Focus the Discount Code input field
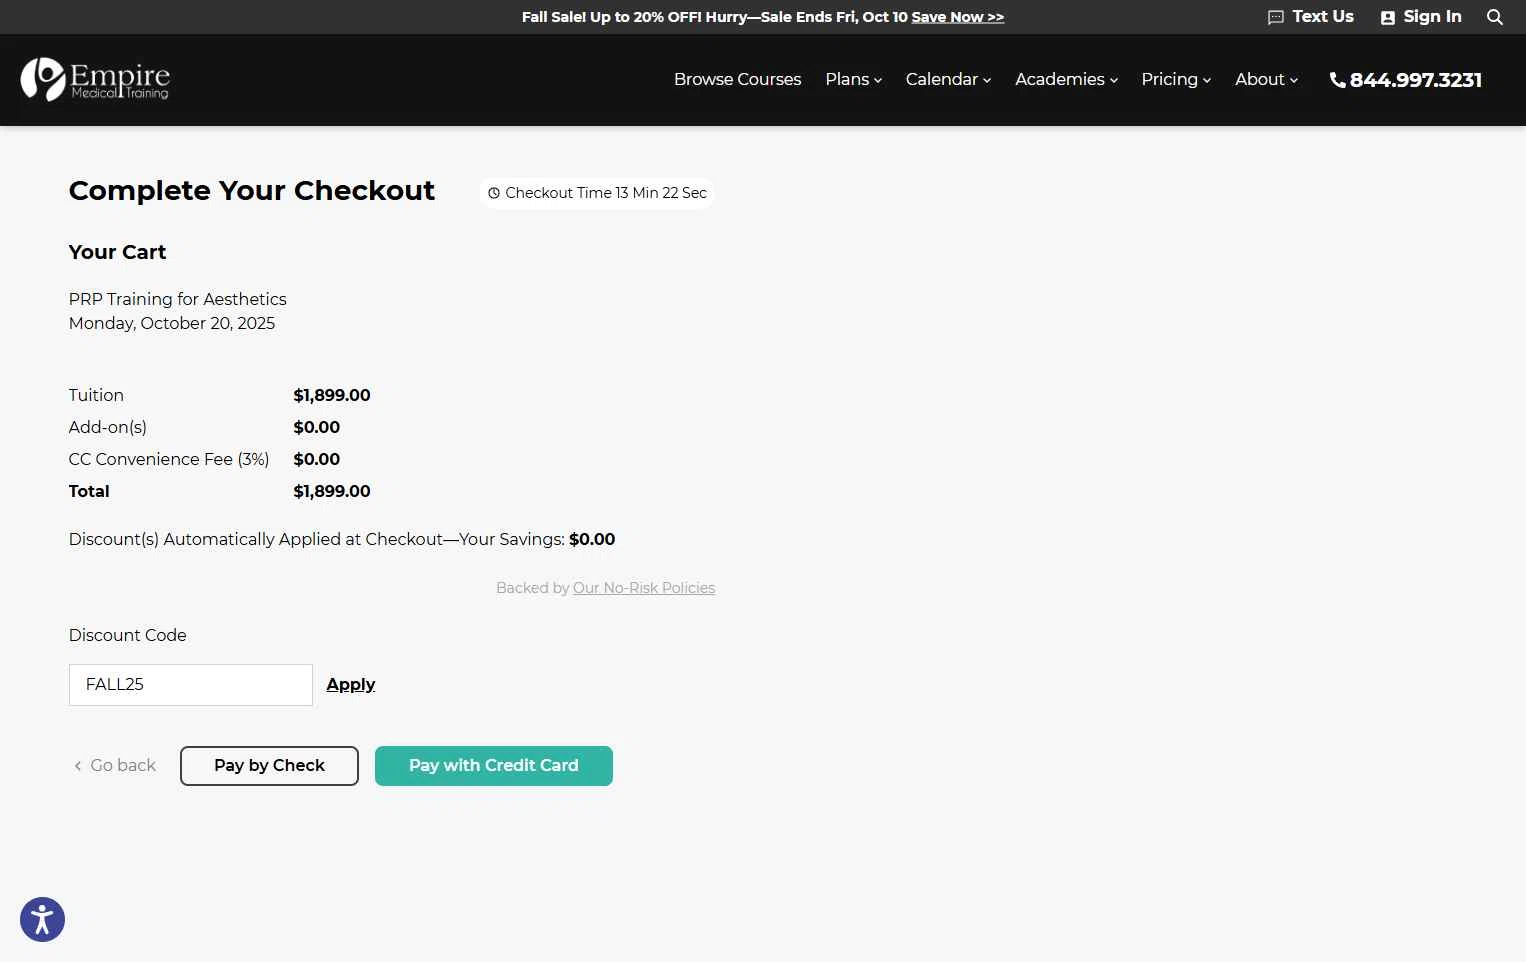Viewport: 1526px width, 962px height. coord(191,685)
